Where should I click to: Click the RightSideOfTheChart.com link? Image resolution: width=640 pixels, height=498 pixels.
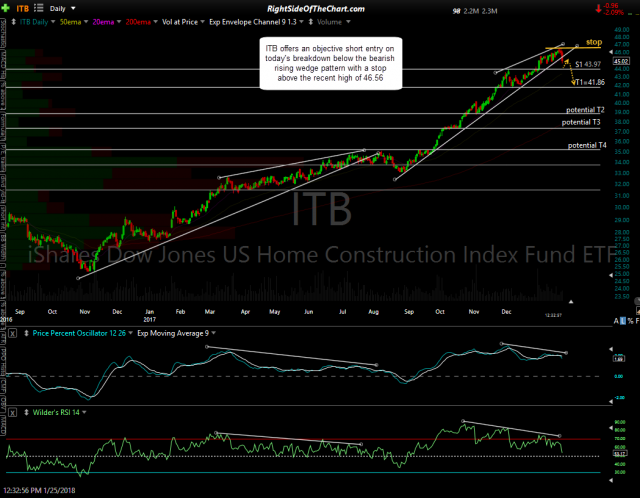(x=316, y=9)
